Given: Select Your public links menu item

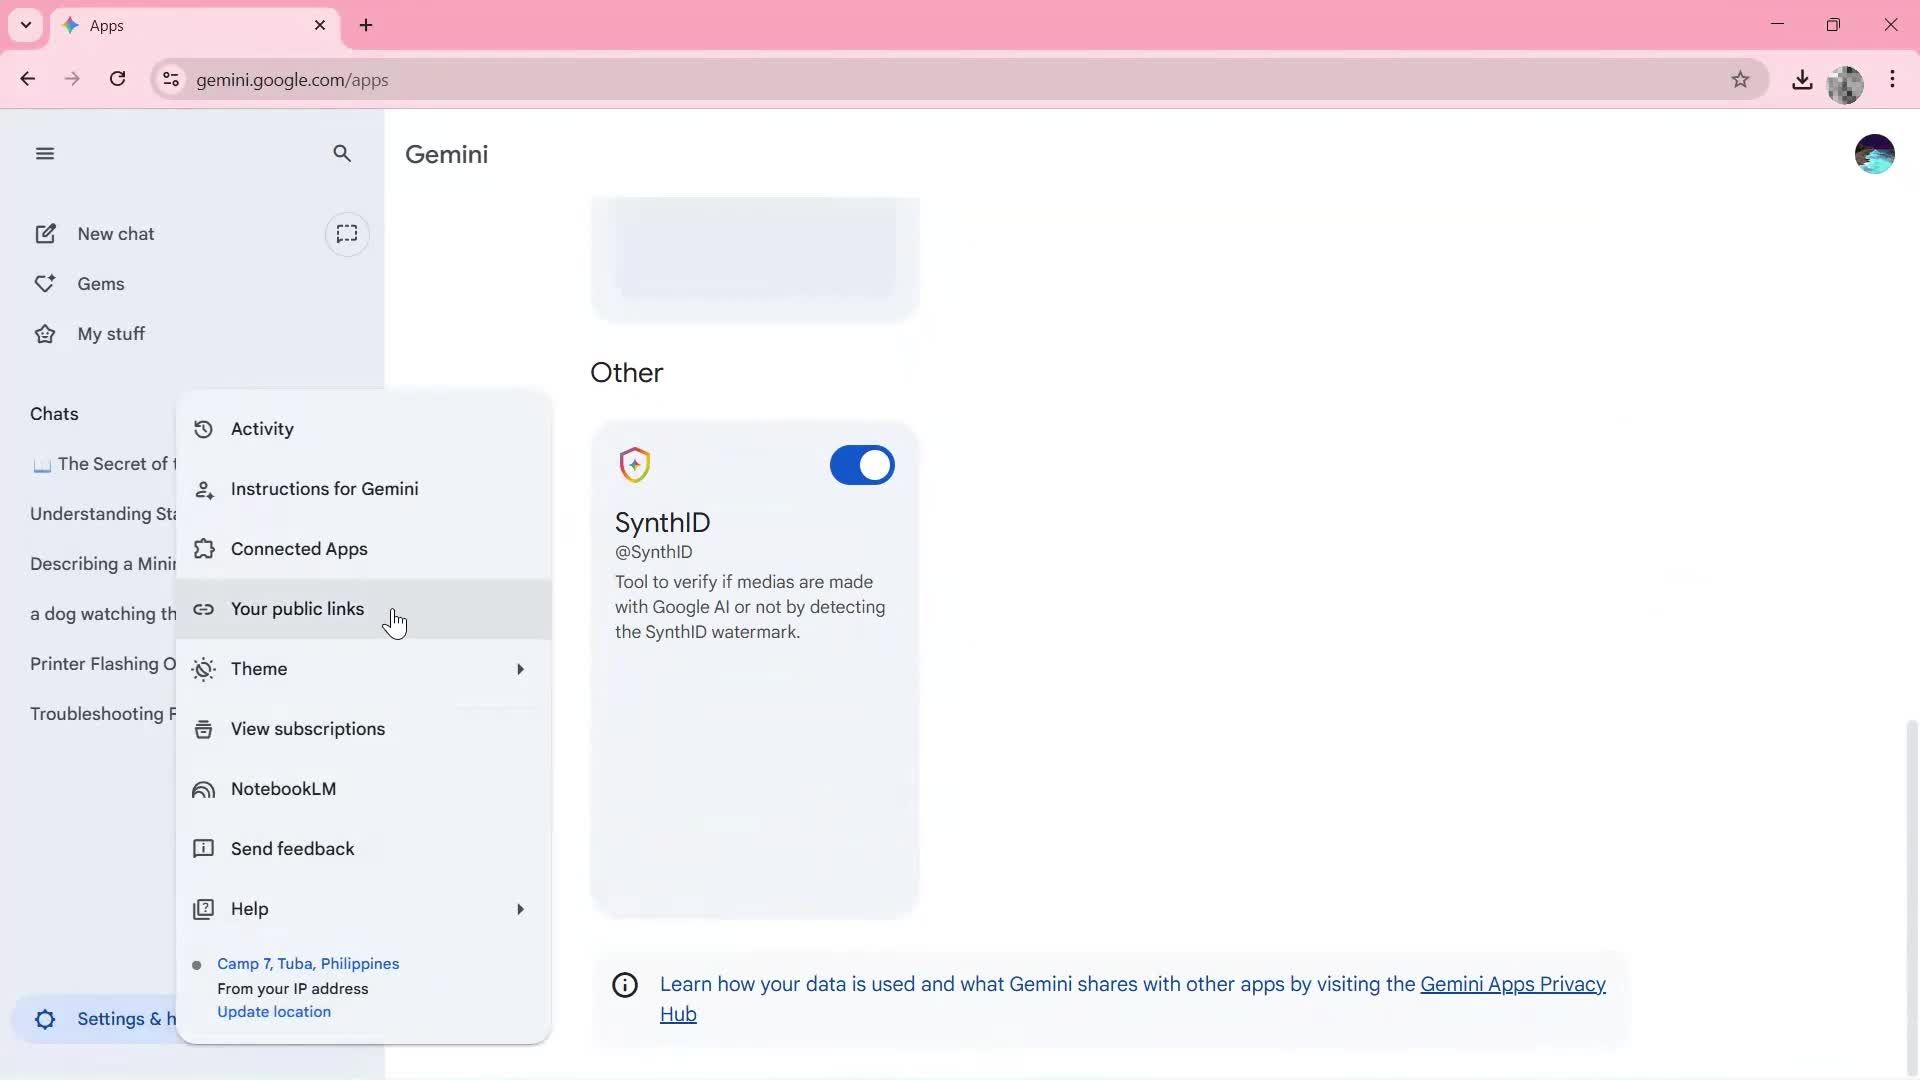Looking at the screenshot, I should click(x=297, y=609).
